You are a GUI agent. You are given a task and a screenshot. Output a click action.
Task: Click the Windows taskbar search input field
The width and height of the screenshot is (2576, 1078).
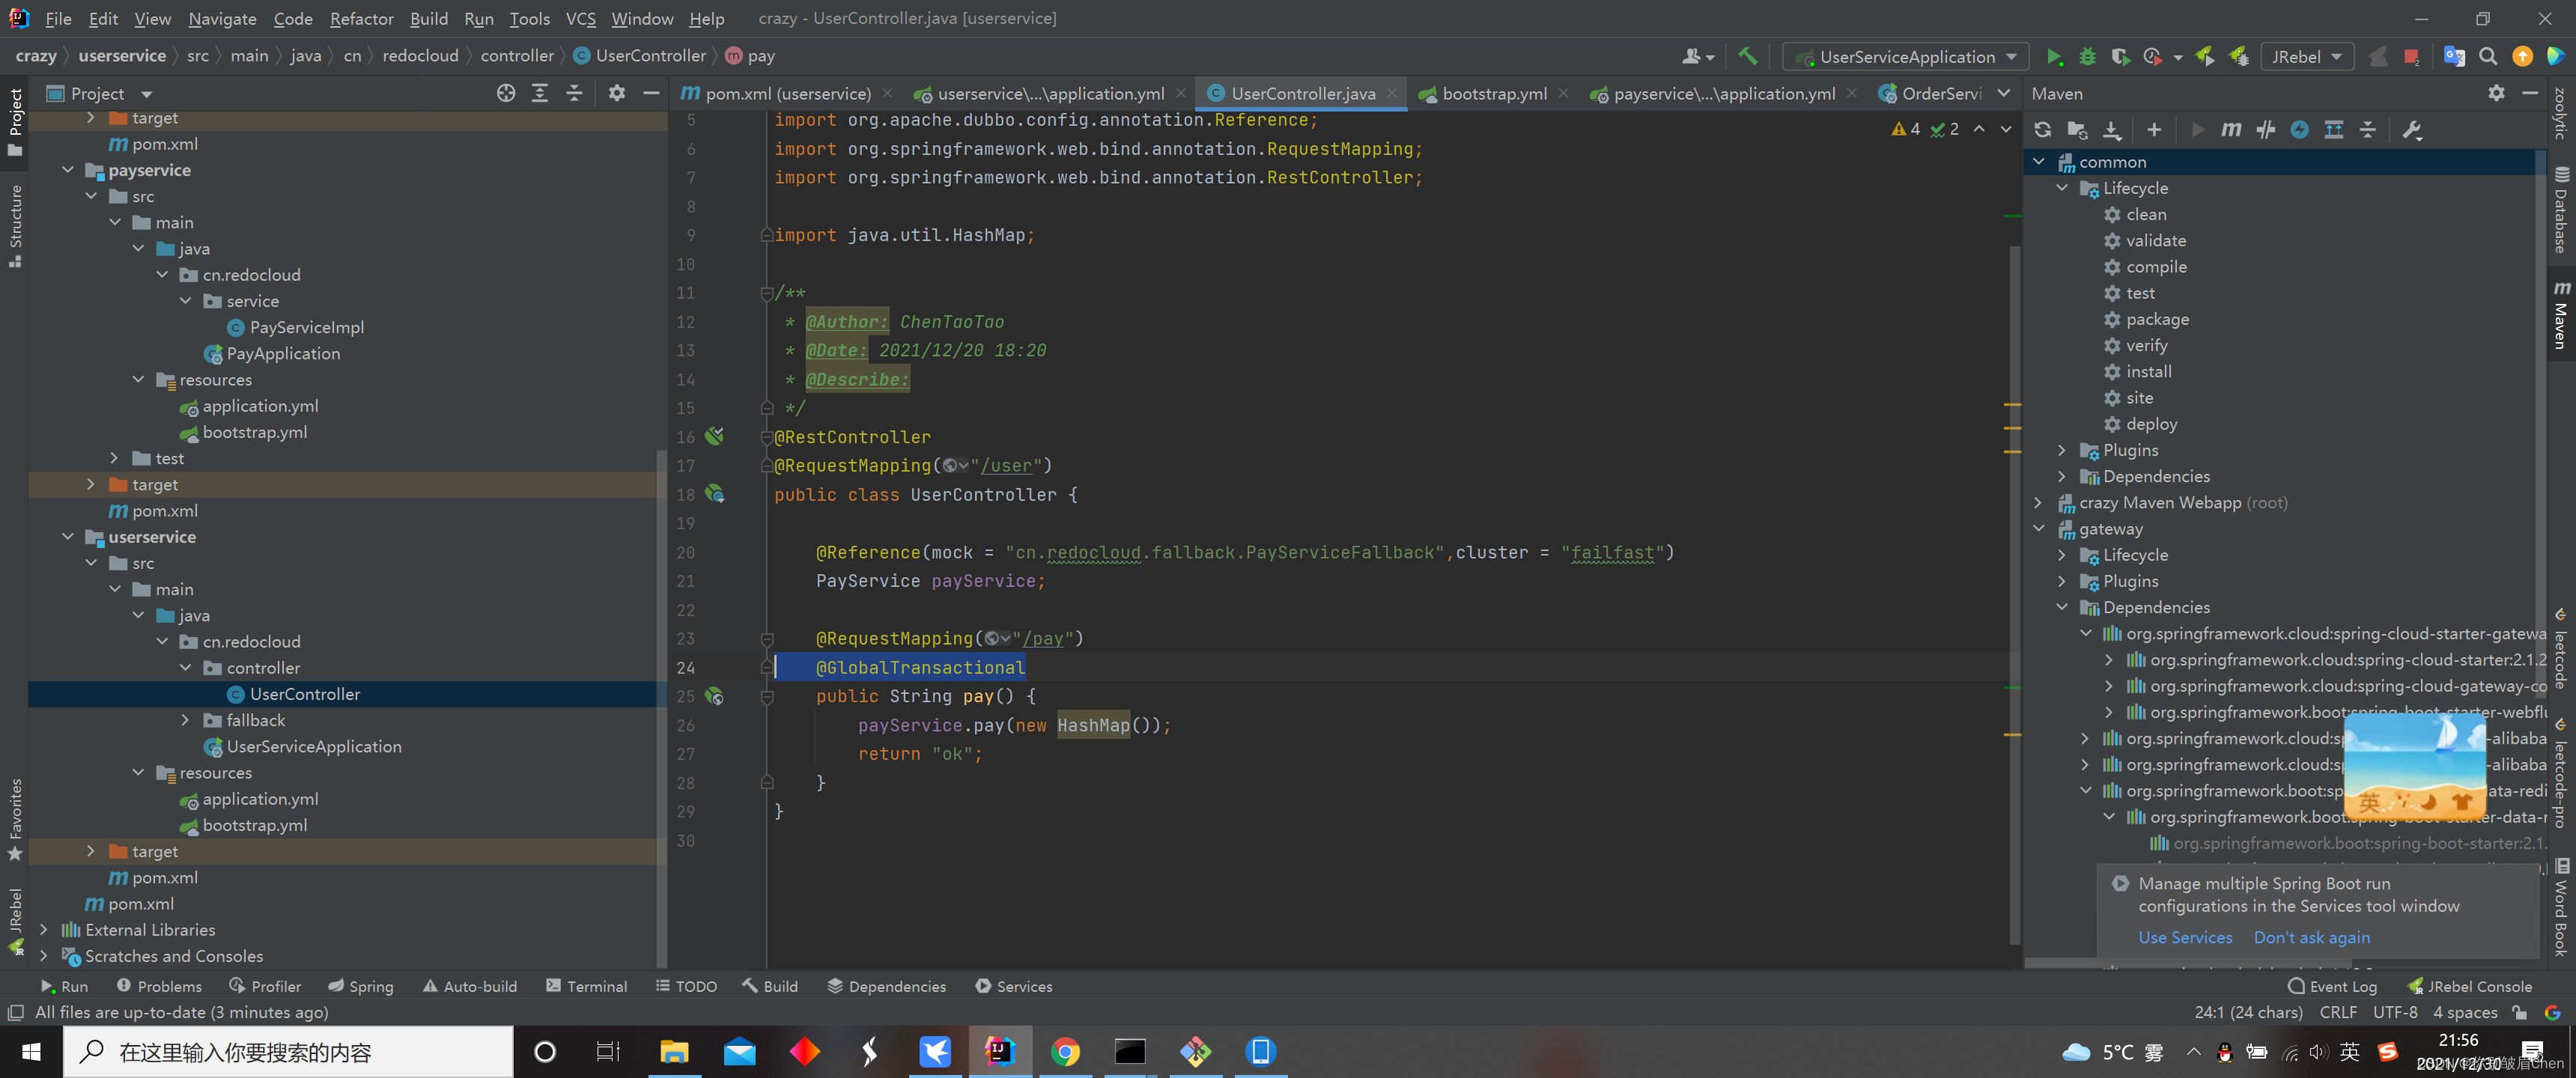coord(290,1052)
